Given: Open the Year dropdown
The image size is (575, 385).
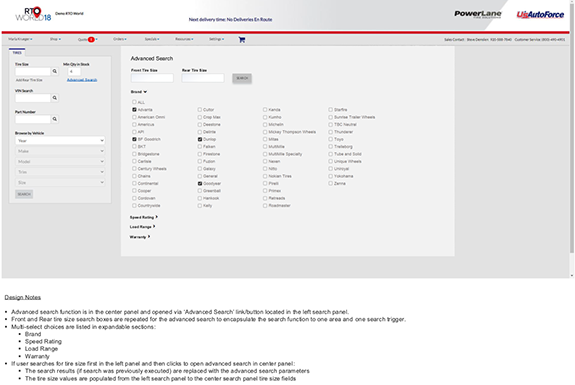Looking at the screenshot, I should (60, 140).
